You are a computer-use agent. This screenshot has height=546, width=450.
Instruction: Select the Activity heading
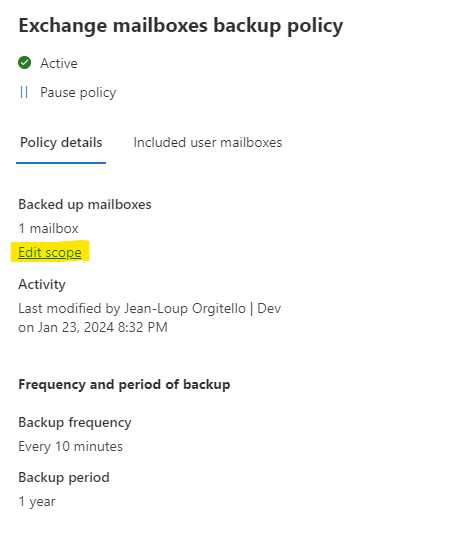point(42,284)
